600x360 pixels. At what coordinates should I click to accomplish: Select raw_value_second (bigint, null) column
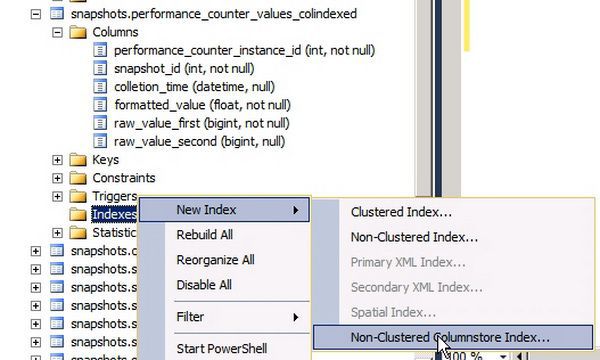point(199,142)
